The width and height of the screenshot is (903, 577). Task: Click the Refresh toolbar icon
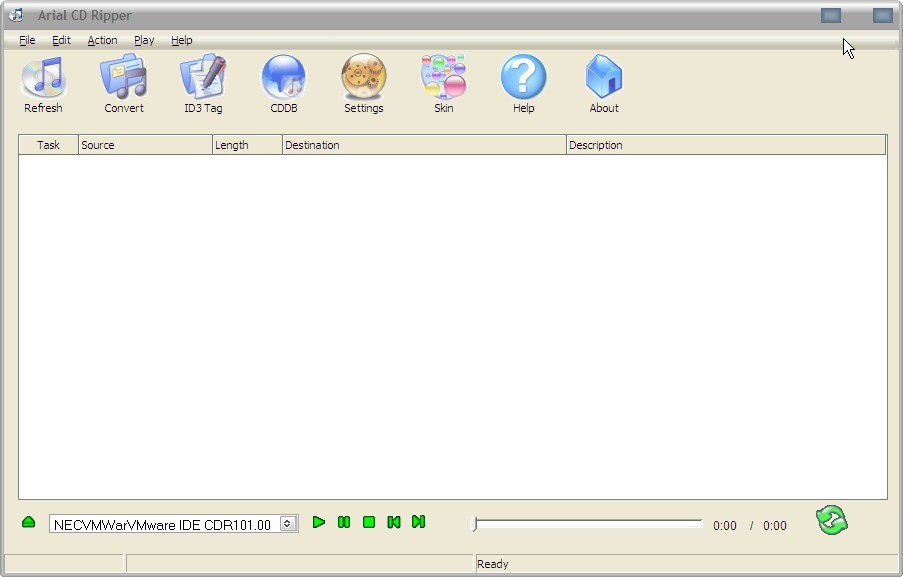(44, 83)
